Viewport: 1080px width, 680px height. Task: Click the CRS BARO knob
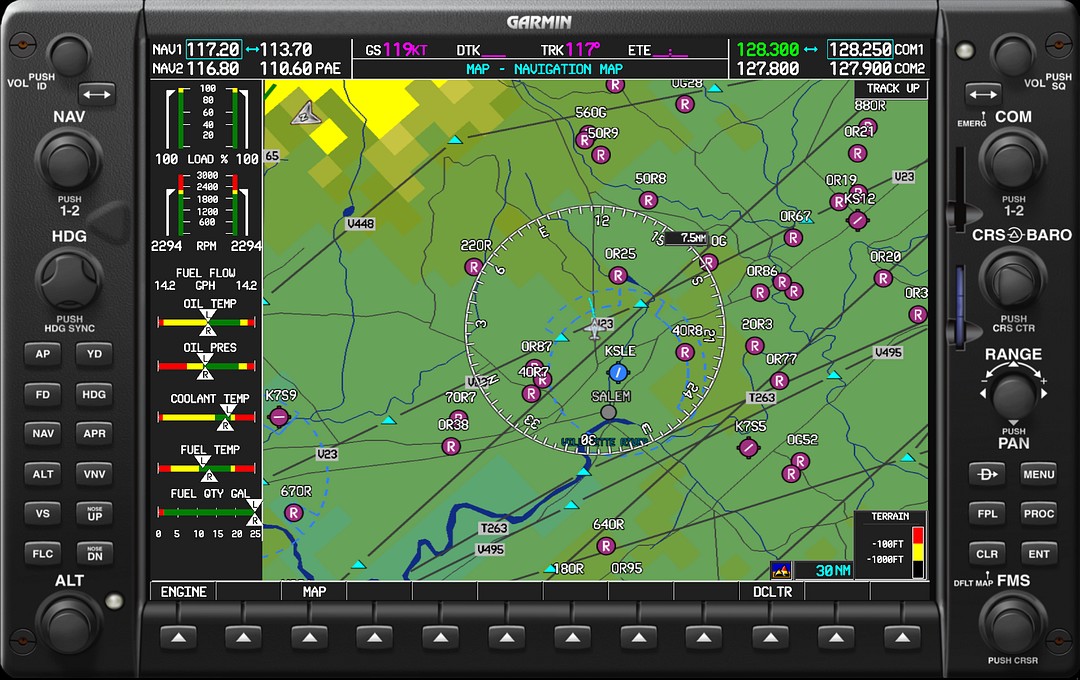[x=1012, y=280]
